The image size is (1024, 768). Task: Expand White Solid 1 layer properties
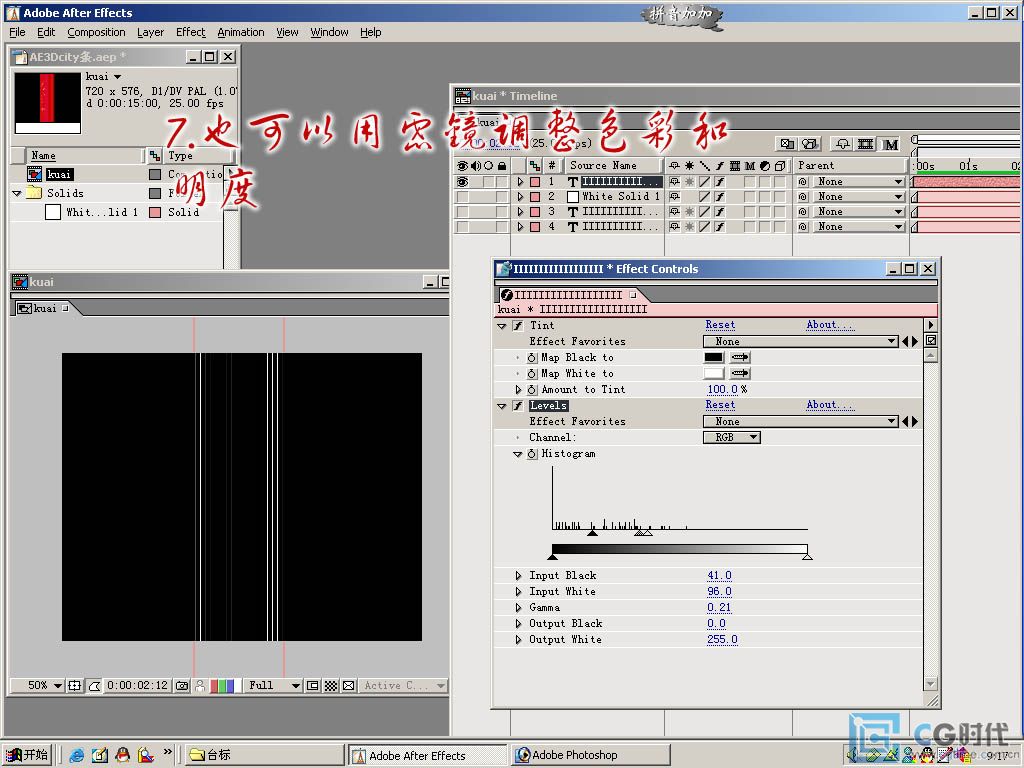pyautogui.click(x=520, y=197)
